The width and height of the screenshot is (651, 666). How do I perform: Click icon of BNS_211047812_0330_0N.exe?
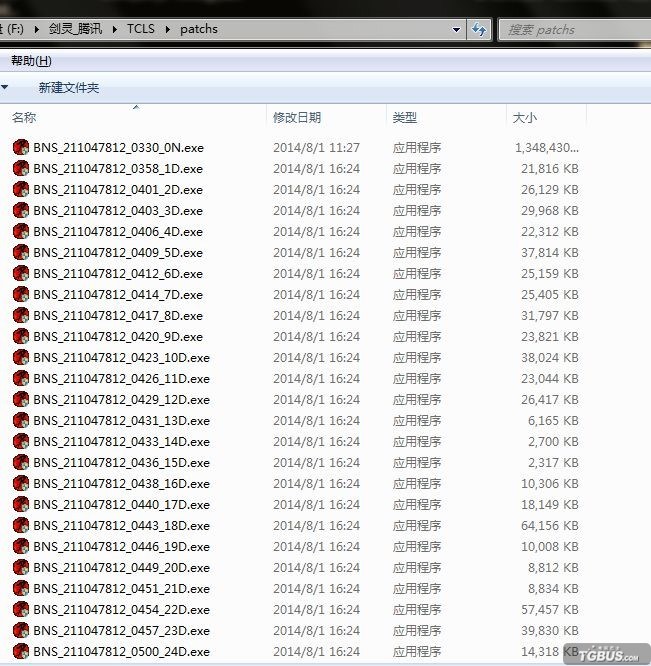pos(21,147)
